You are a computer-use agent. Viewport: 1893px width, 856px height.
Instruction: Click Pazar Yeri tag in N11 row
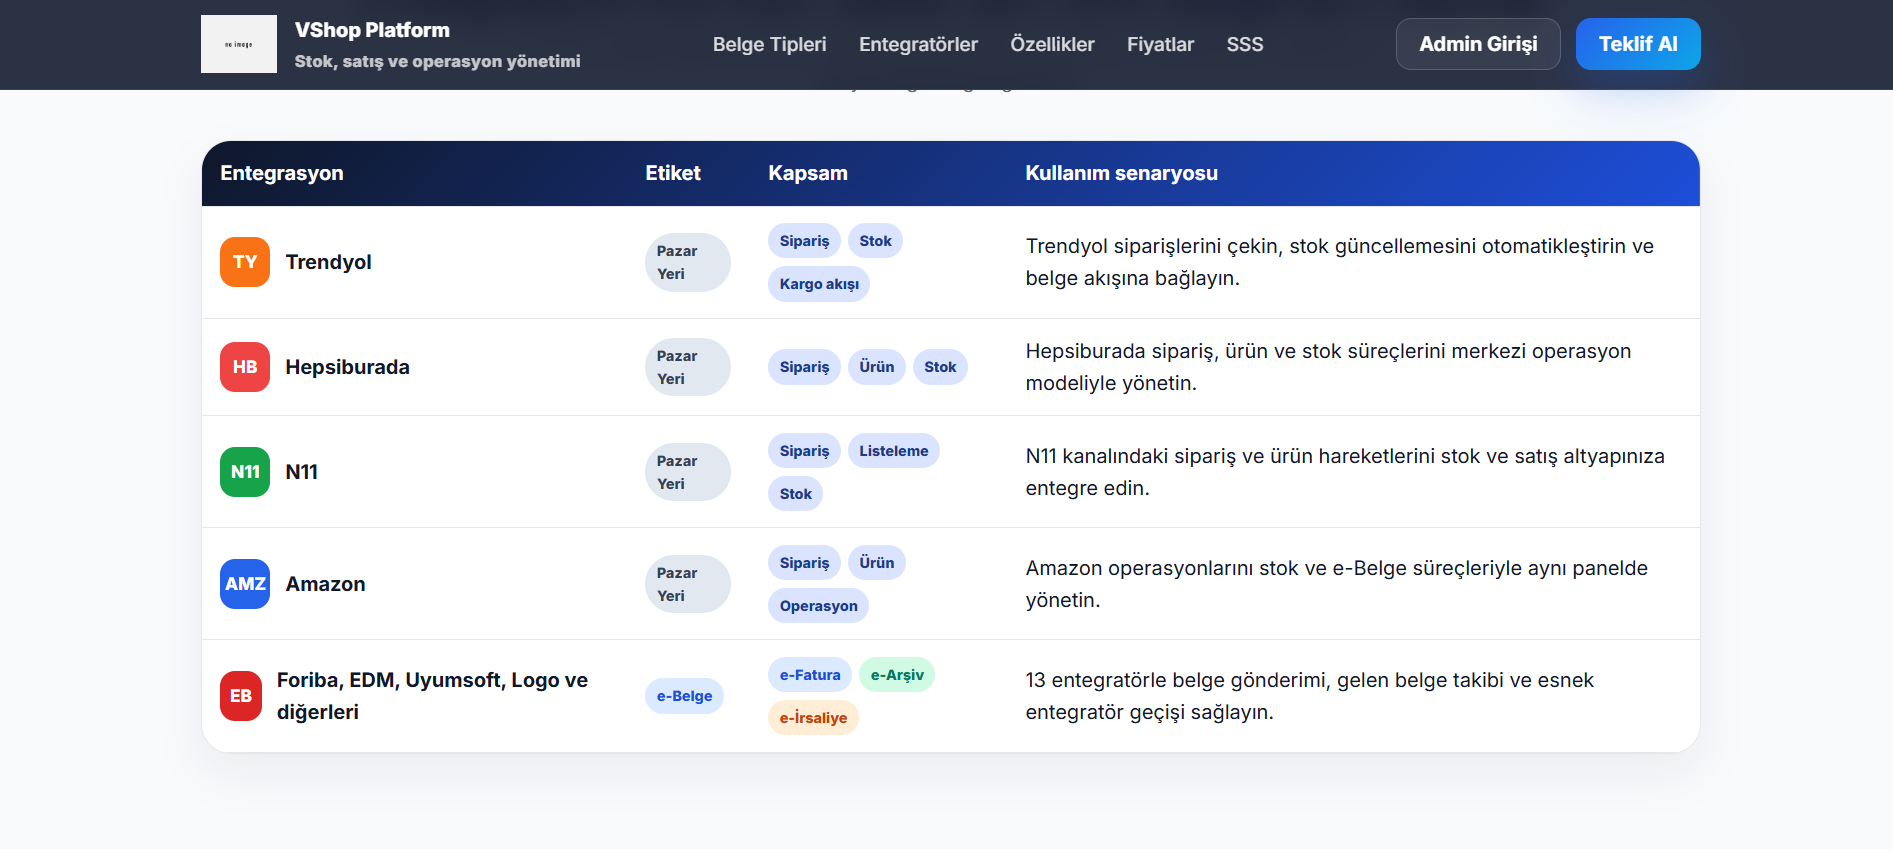pos(687,472)
